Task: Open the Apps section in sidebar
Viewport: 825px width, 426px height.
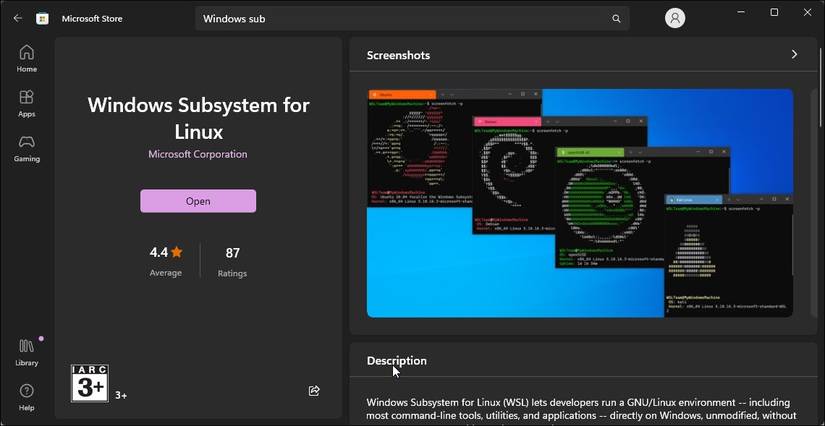Action: tap(26, 104)
